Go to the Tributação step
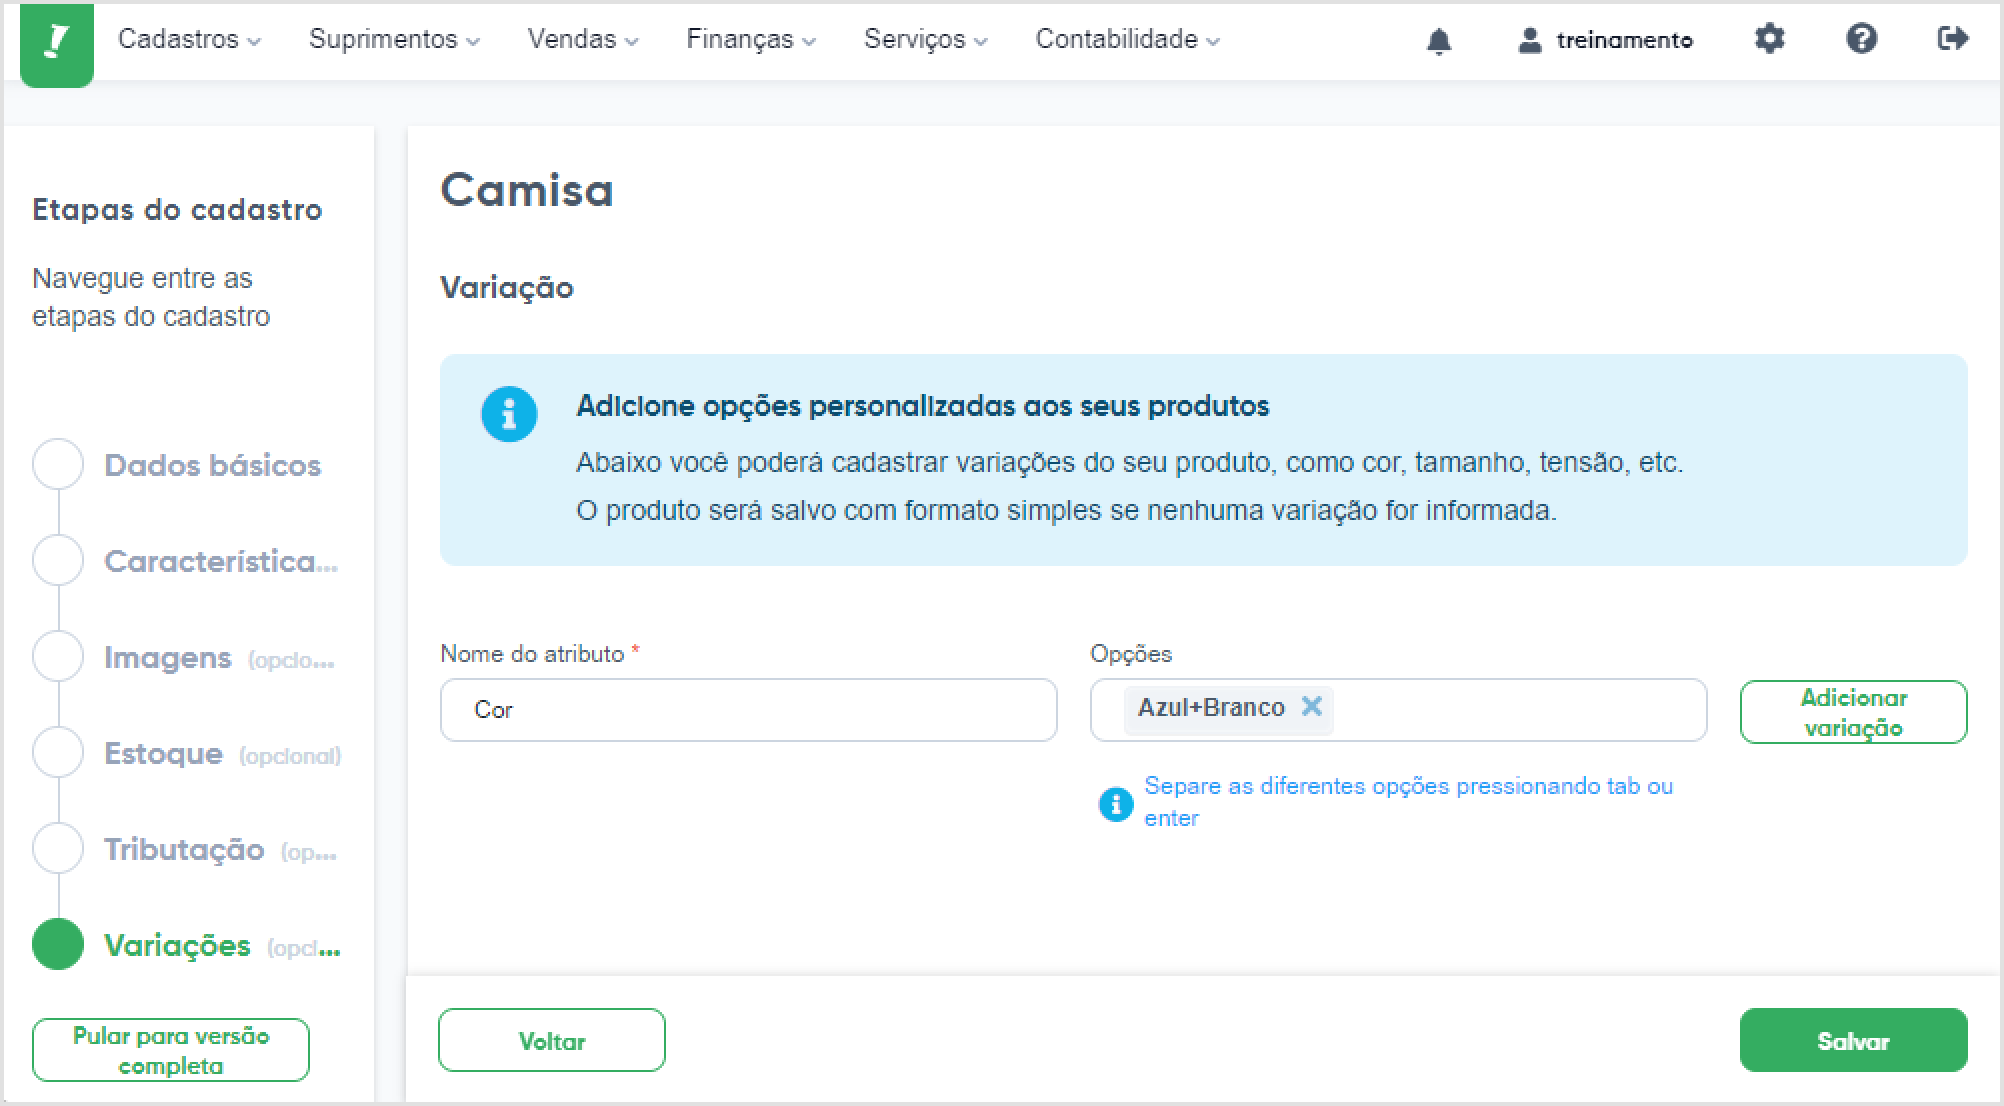Screen dimensions: 2004x1106 [184, 849]
